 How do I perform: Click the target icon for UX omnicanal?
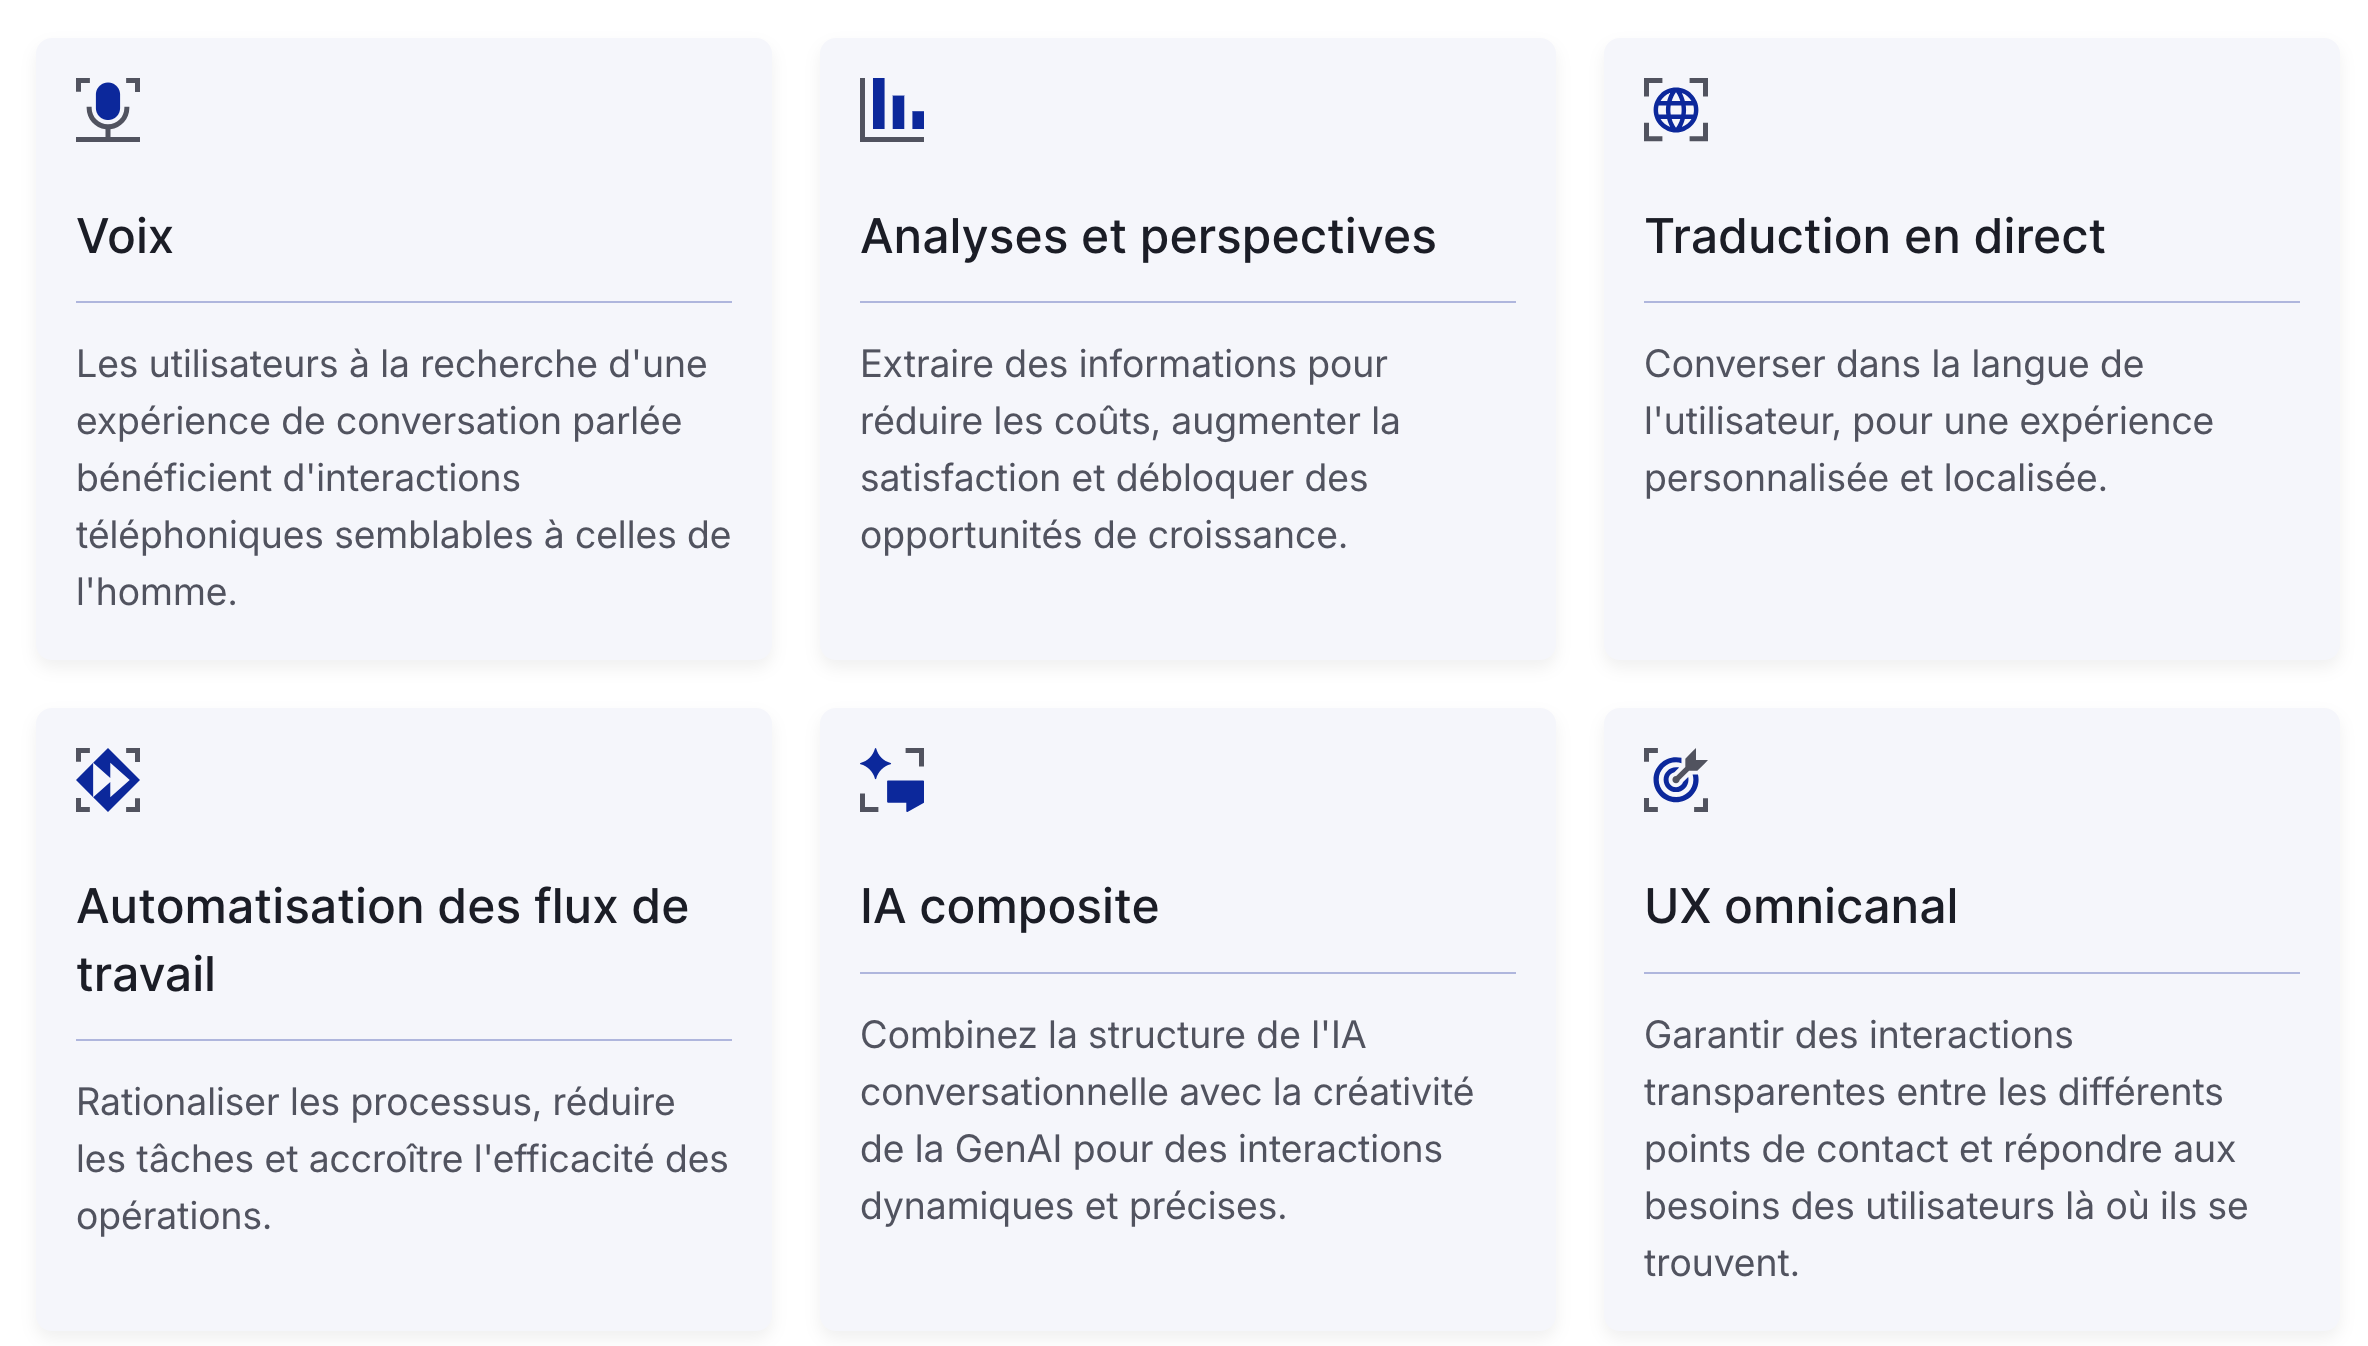(1676, 780)
